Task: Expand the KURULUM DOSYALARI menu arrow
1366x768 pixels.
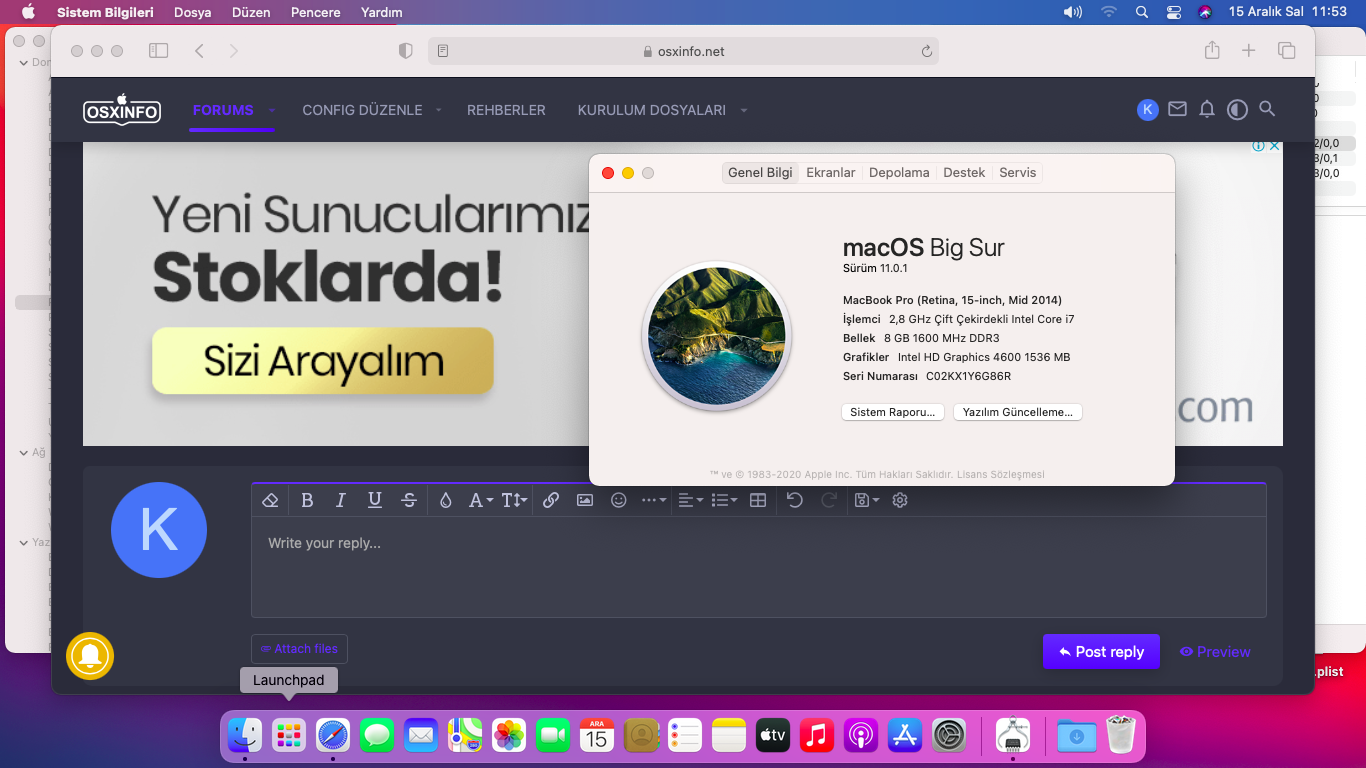Action: point(744,111)
